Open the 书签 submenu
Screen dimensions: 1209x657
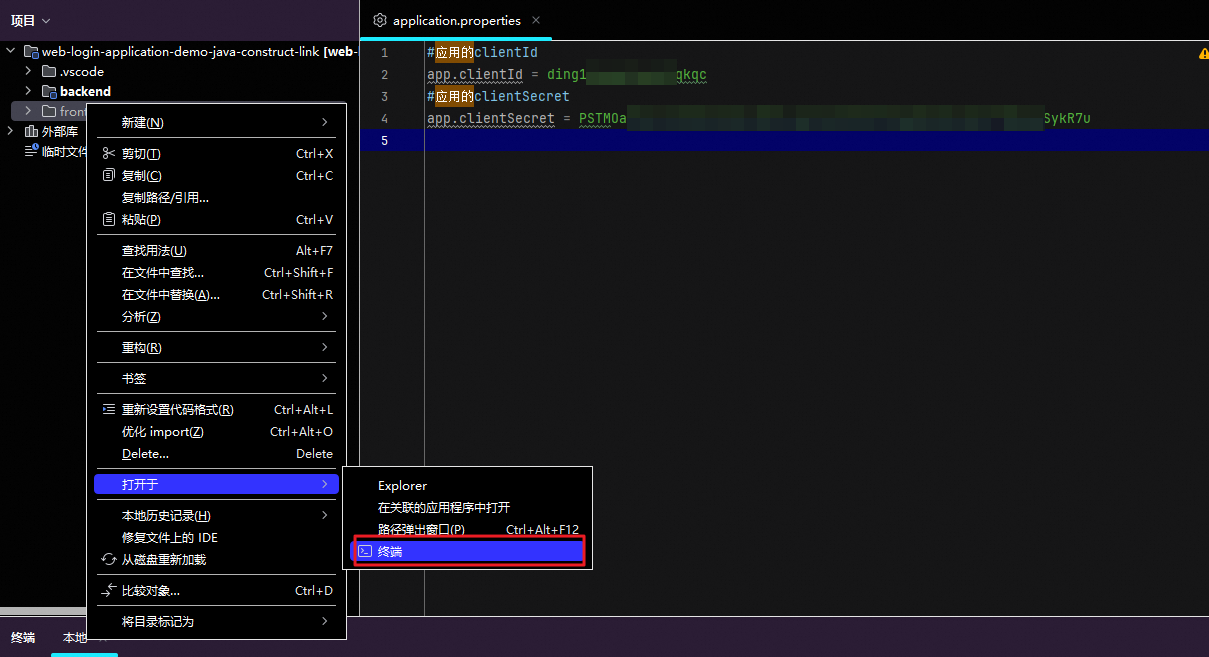click(x=217, y=378)
